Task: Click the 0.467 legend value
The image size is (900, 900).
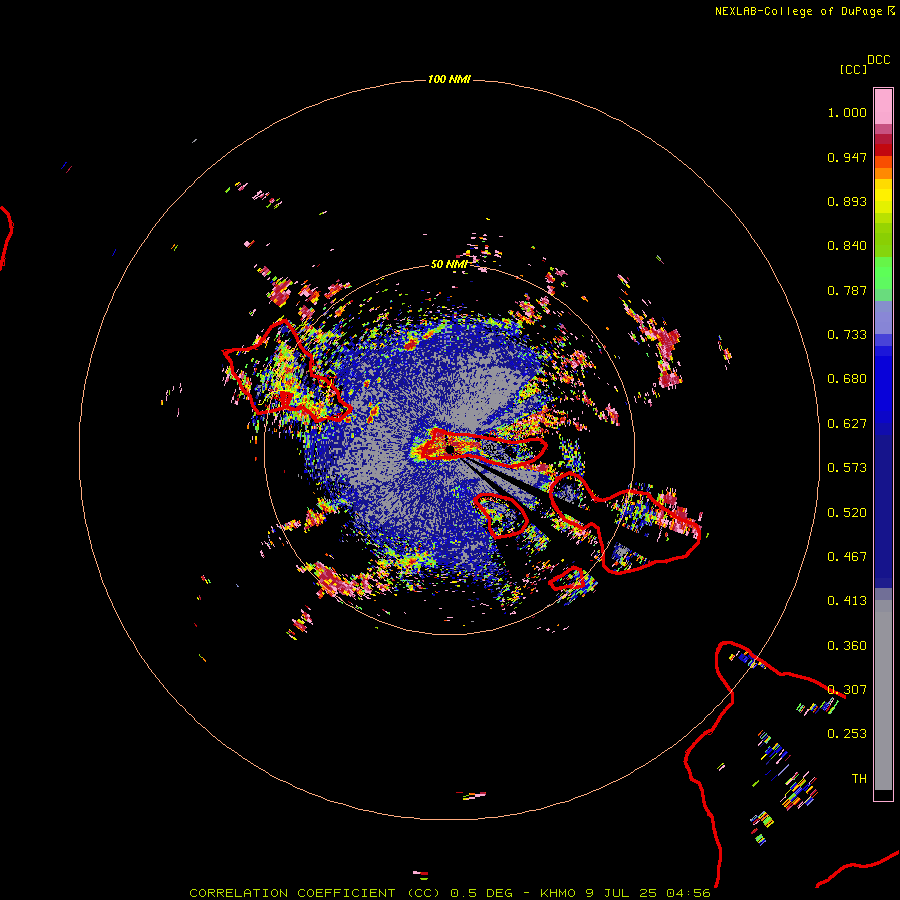Action: point(847,557)
